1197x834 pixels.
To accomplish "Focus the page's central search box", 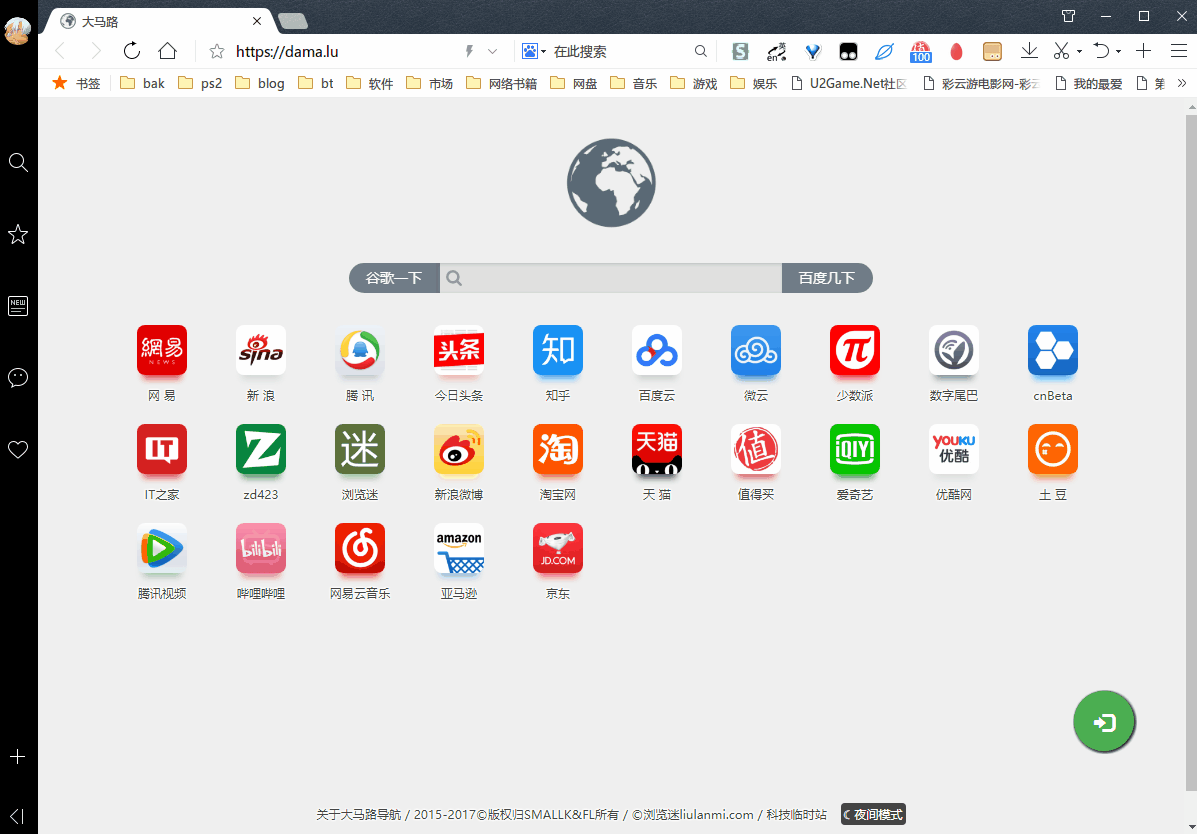I will click(x=611, y=278).
